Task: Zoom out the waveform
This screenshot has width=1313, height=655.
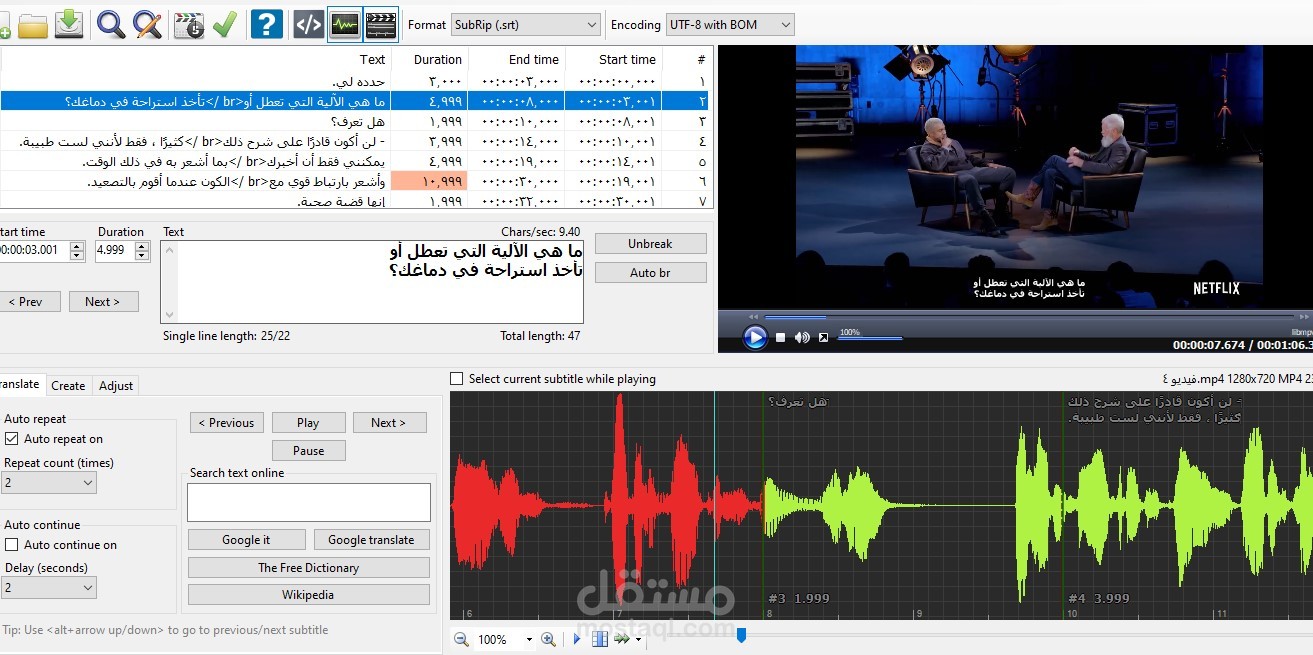Action: click(461, 639)
